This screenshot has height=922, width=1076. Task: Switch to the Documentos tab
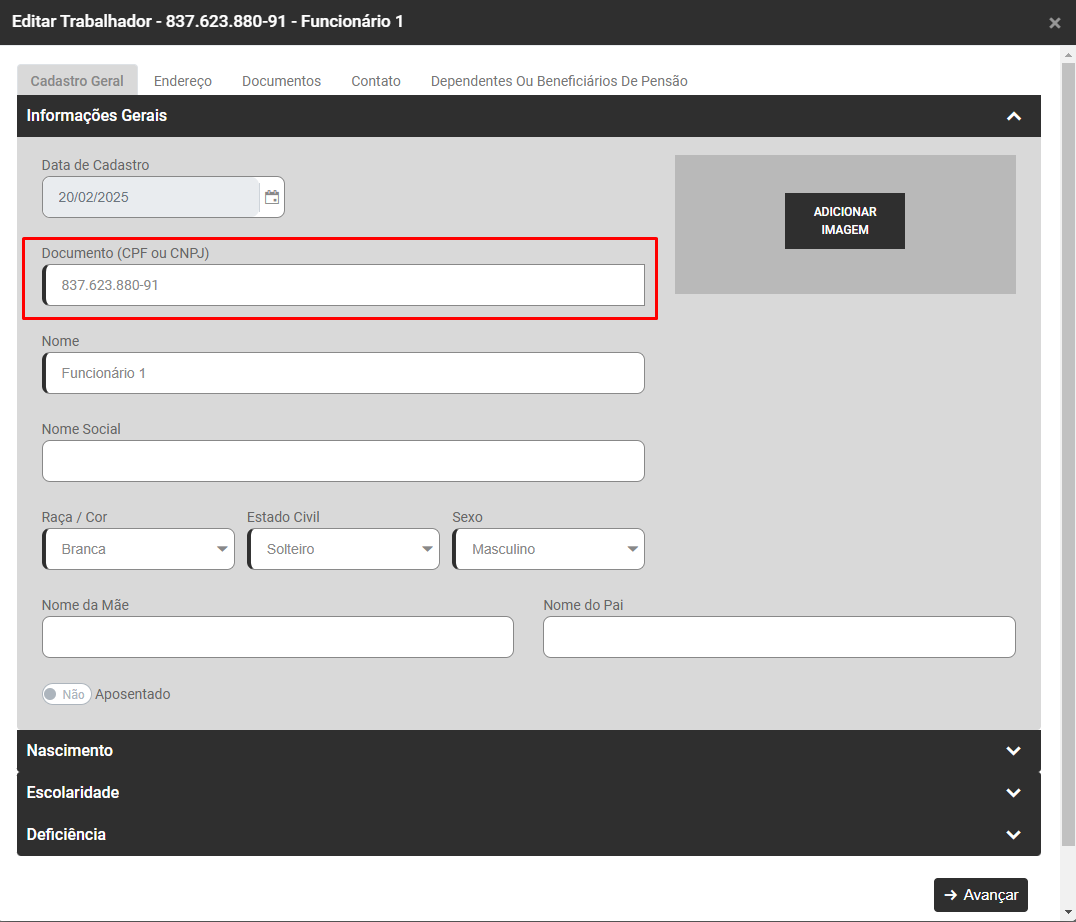(x=281, y=81)
